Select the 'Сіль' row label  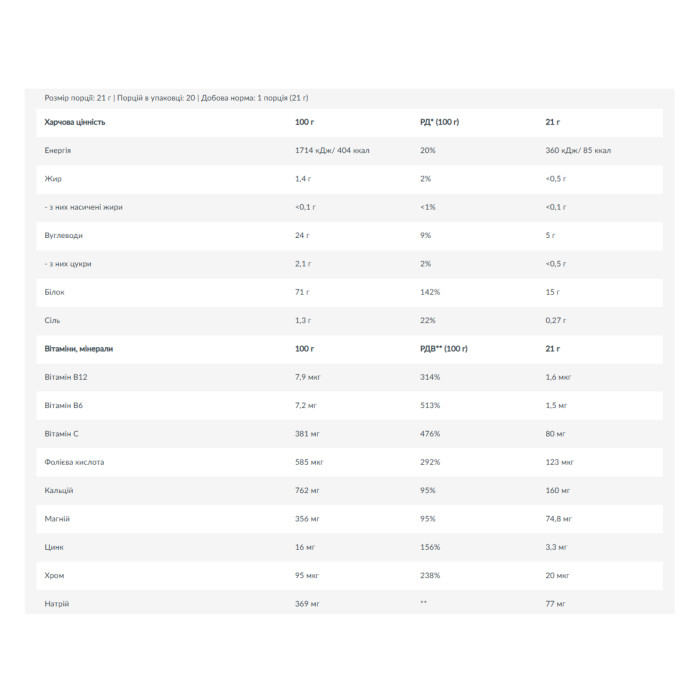[x=52, y=321]
